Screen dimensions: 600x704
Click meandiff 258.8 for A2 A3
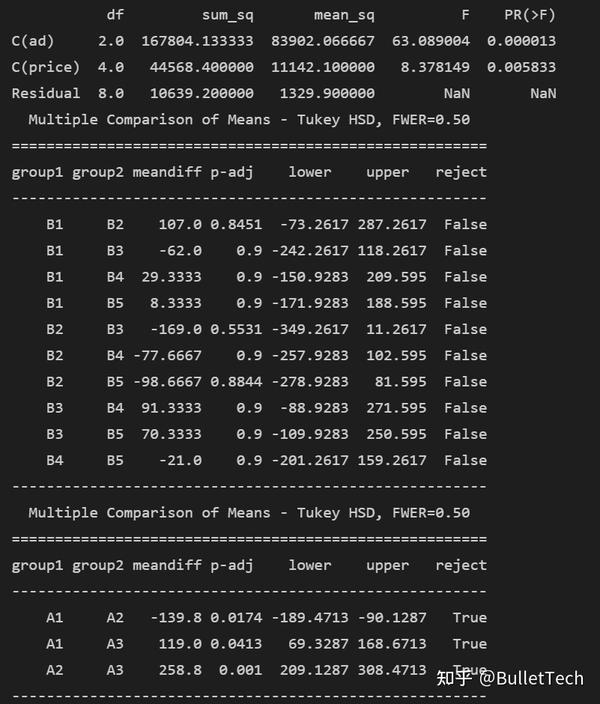[x=180, y=670]
